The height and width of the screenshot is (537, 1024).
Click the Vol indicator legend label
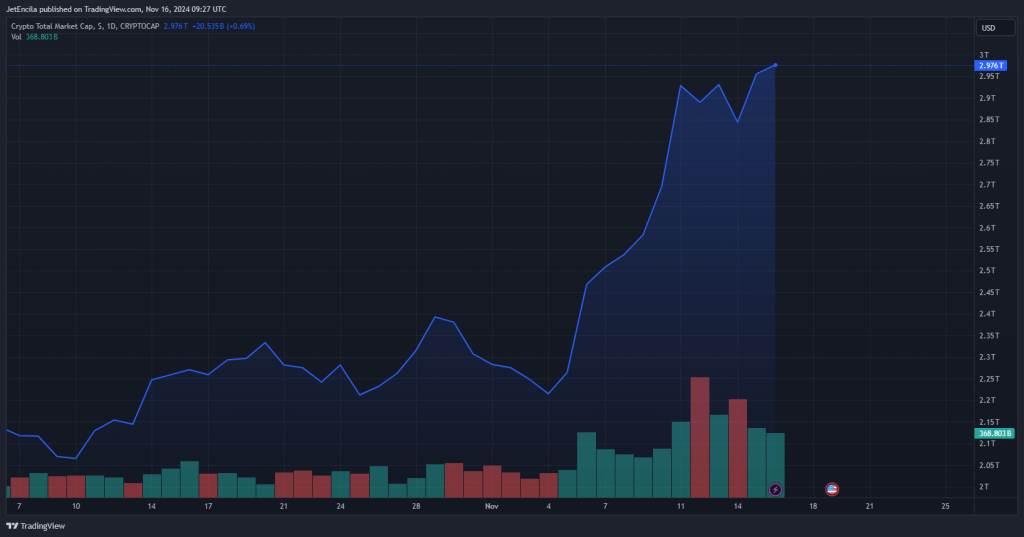16,37
